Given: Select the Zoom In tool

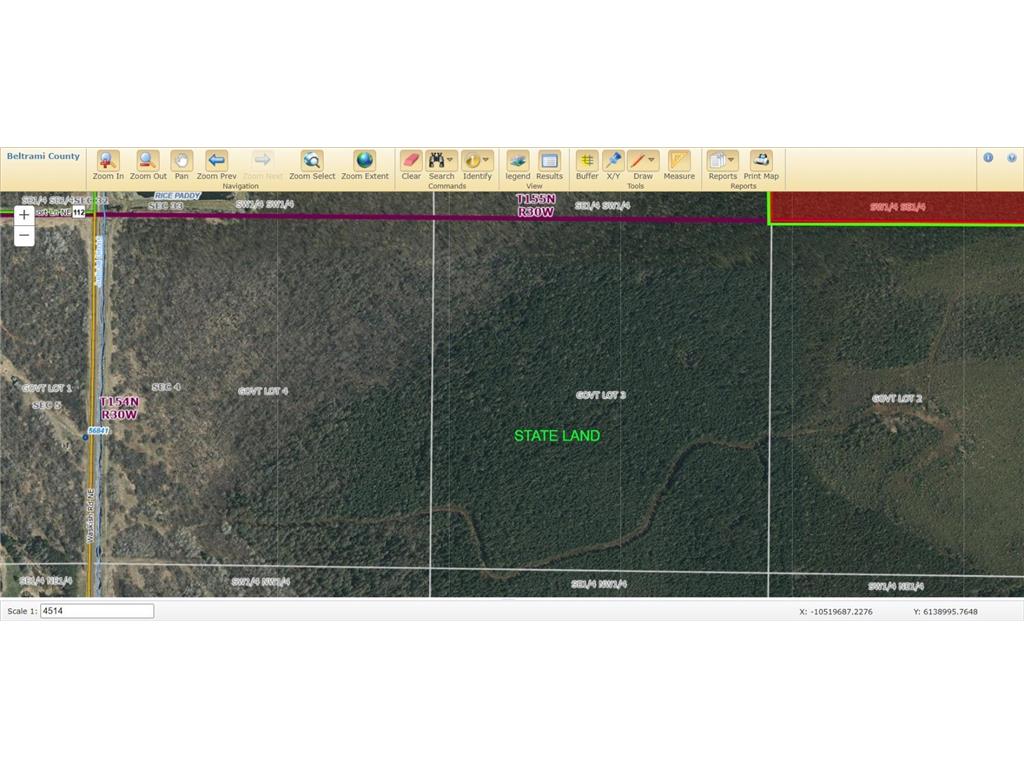Looking at the screenshot, I should click(108, 161).
